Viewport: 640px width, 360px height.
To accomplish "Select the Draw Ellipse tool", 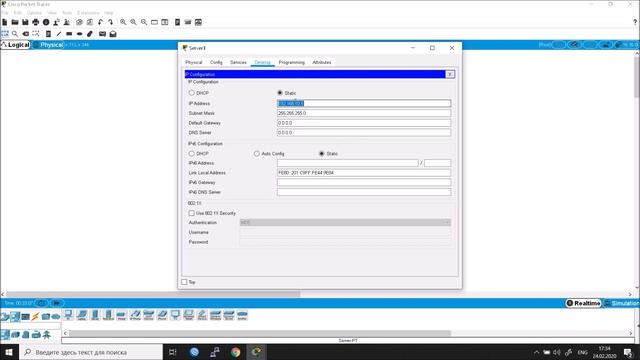I will (x=80, y=34).
